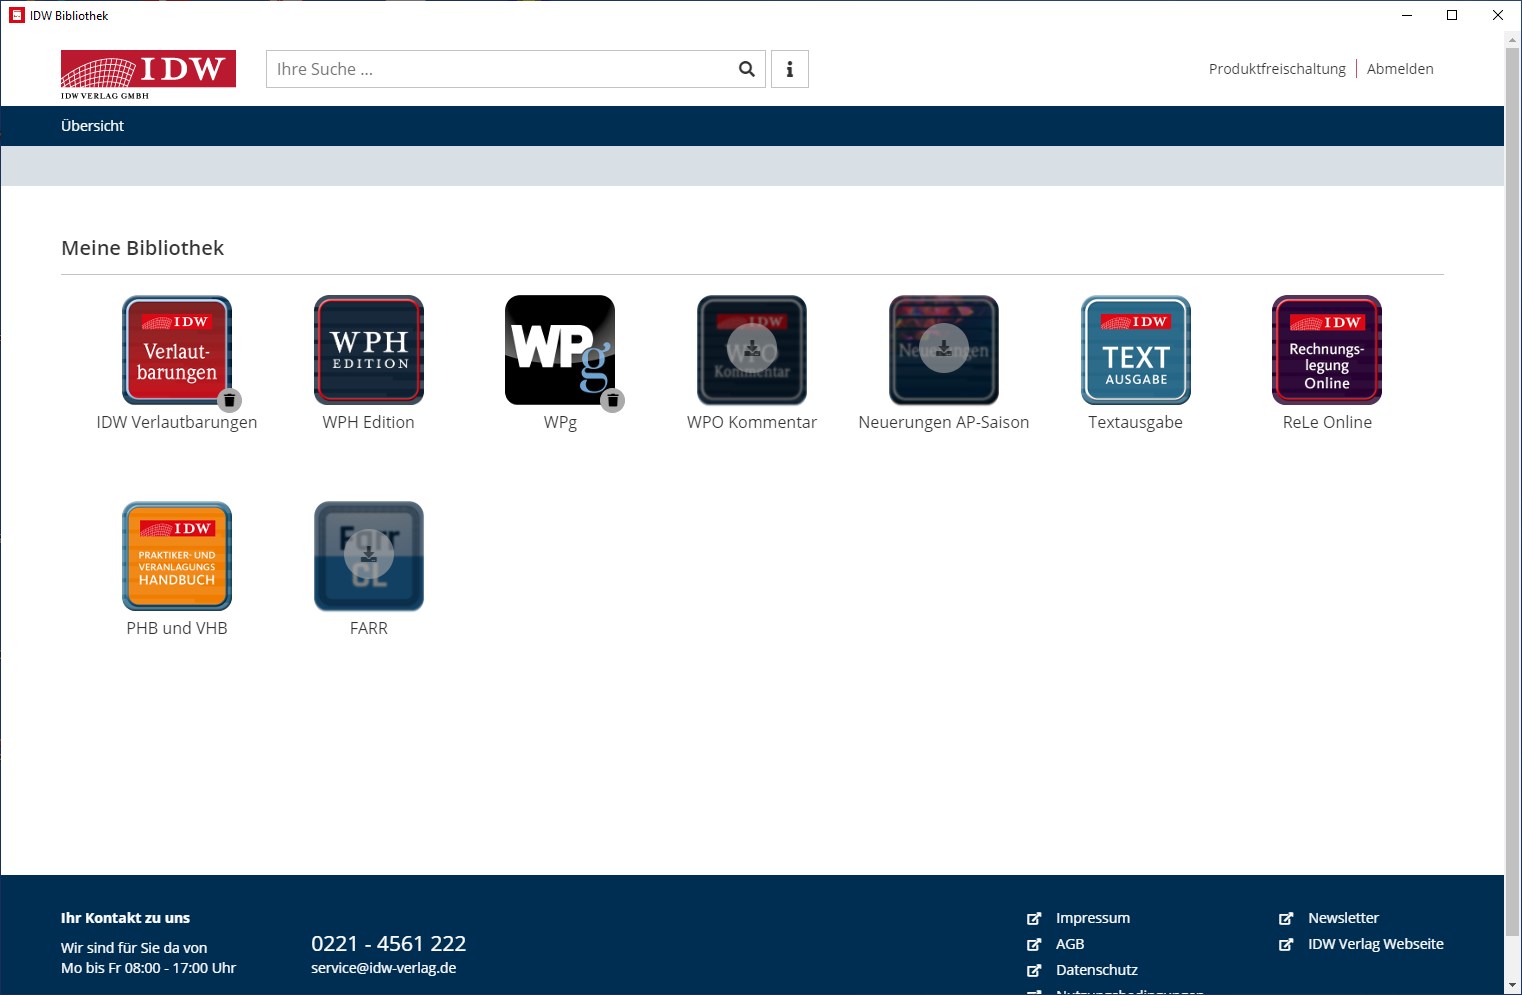Click the search magnifier icon
Screen dimensions: 1522x995
746,69
